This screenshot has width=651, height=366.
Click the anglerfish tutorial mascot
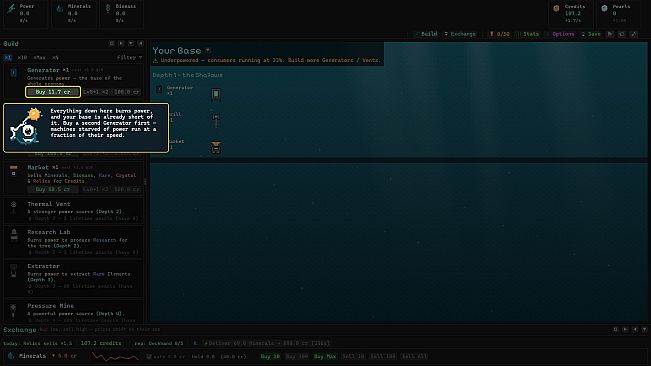[x=26, y=126]
